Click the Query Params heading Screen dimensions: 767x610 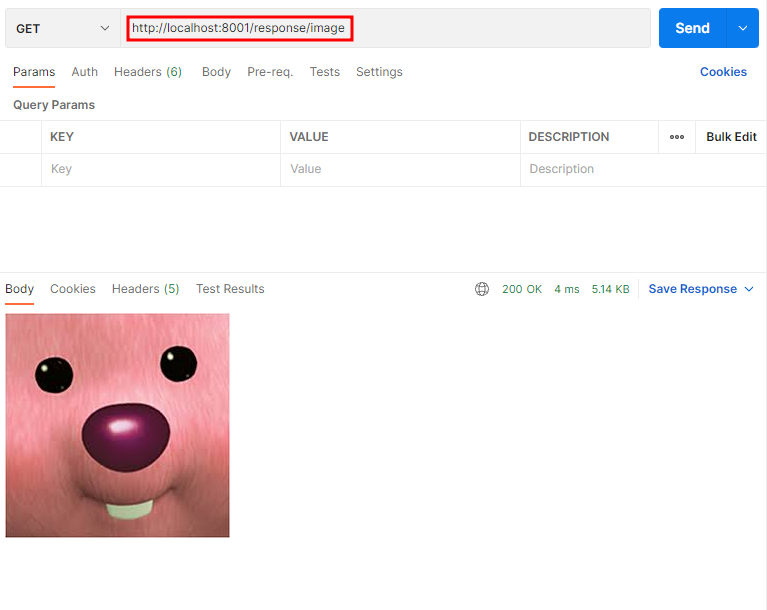(x=54, y=105)
